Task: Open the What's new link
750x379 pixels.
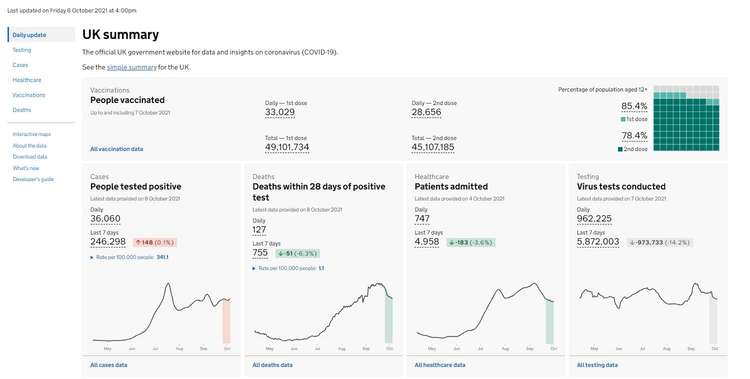Action: point(26,168)
